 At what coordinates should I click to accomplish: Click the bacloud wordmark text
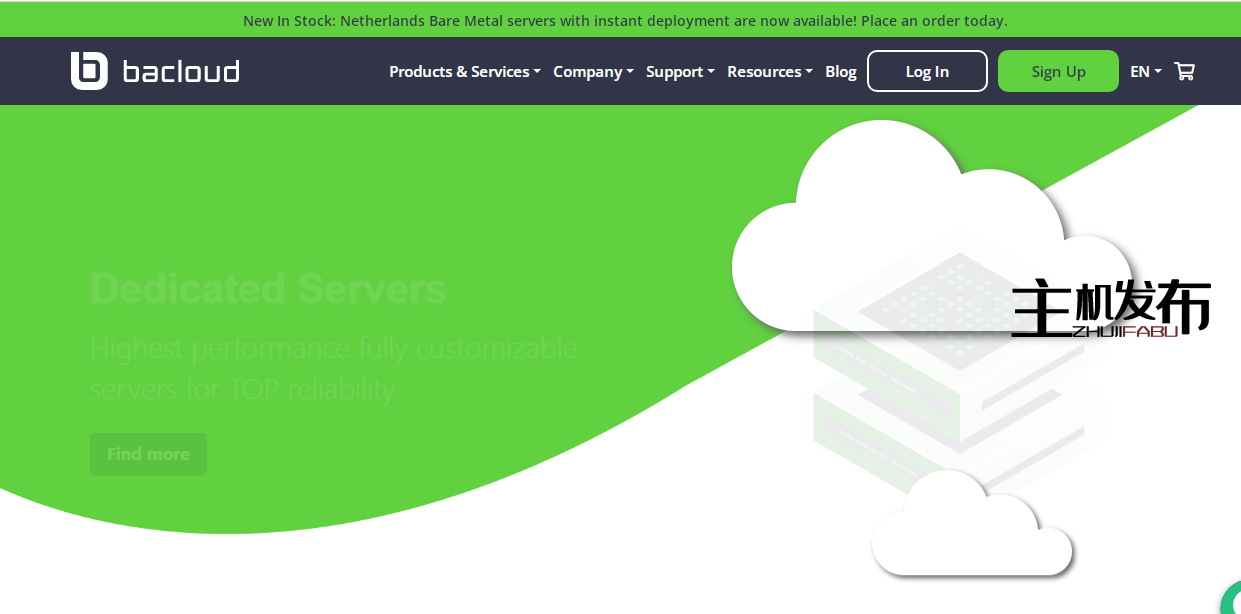(x=181, y=72)
